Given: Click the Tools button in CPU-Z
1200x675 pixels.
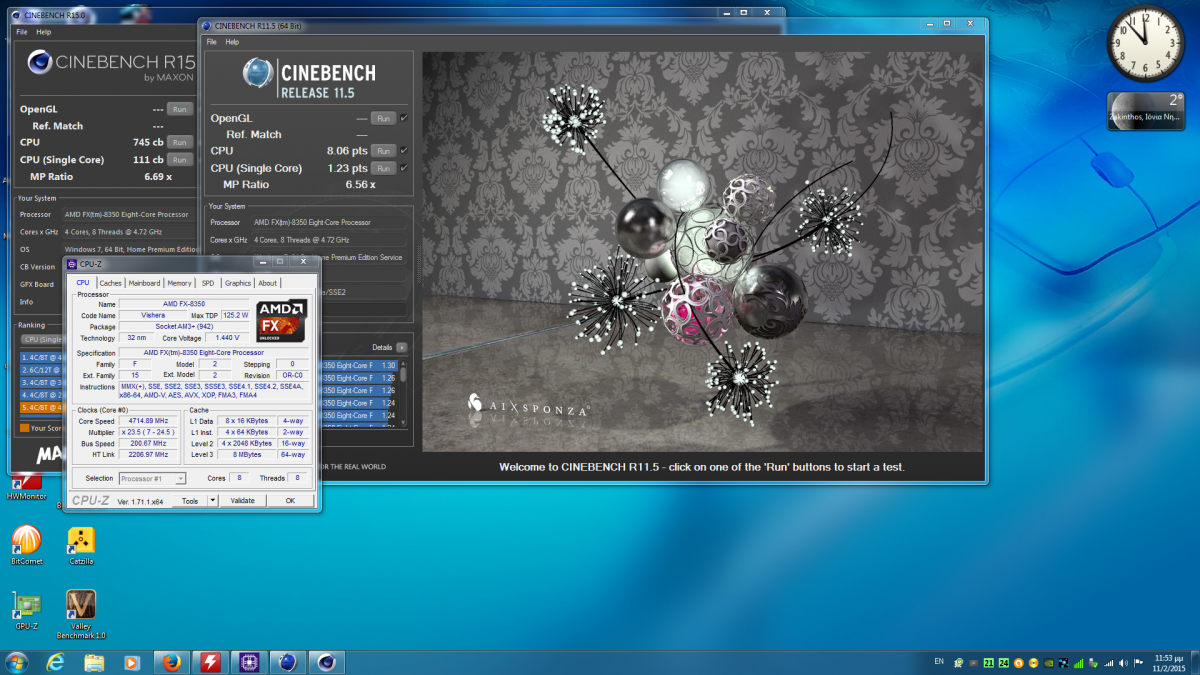Looking at the screenshot, I should click(190, 500).
